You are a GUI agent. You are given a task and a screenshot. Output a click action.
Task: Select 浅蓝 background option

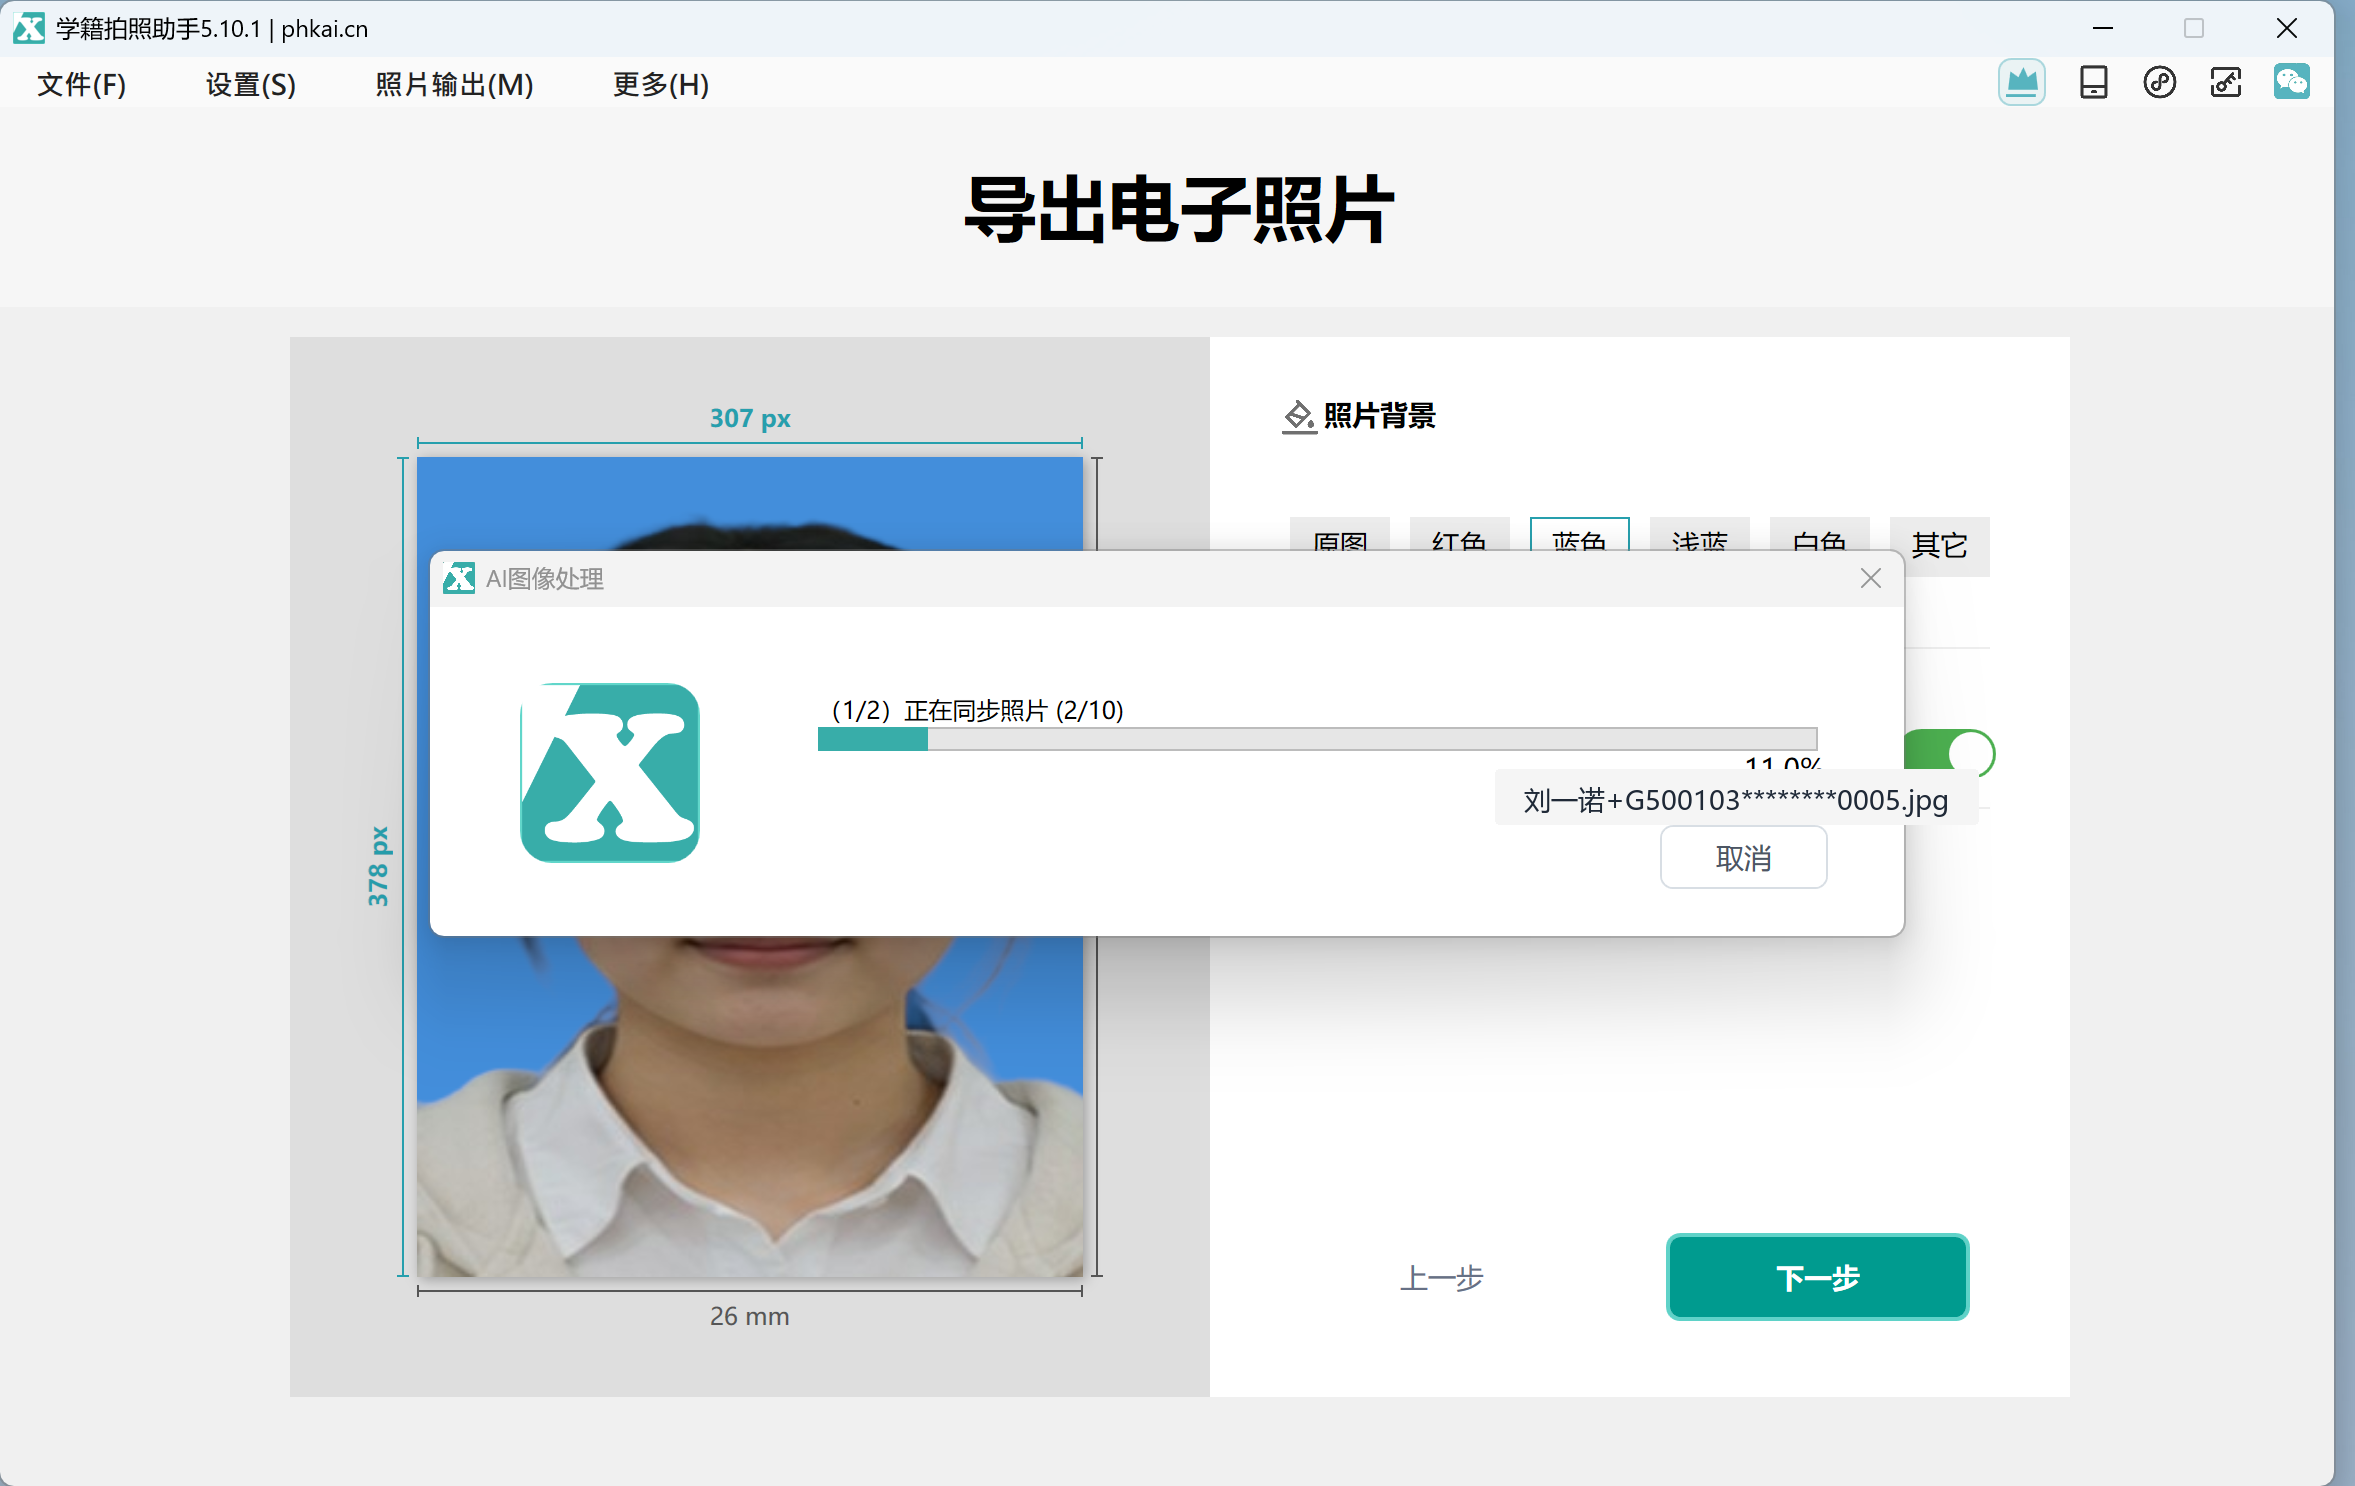click(1699, 534)
